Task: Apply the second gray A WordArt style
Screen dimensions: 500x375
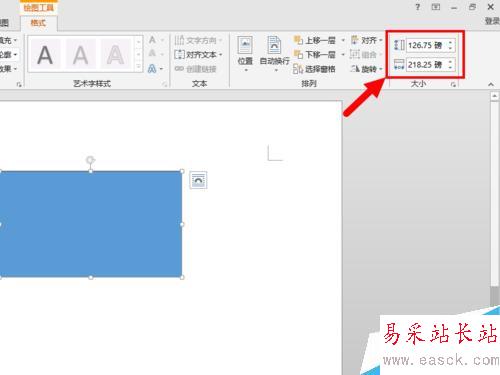Action: [x=81, y=55]
